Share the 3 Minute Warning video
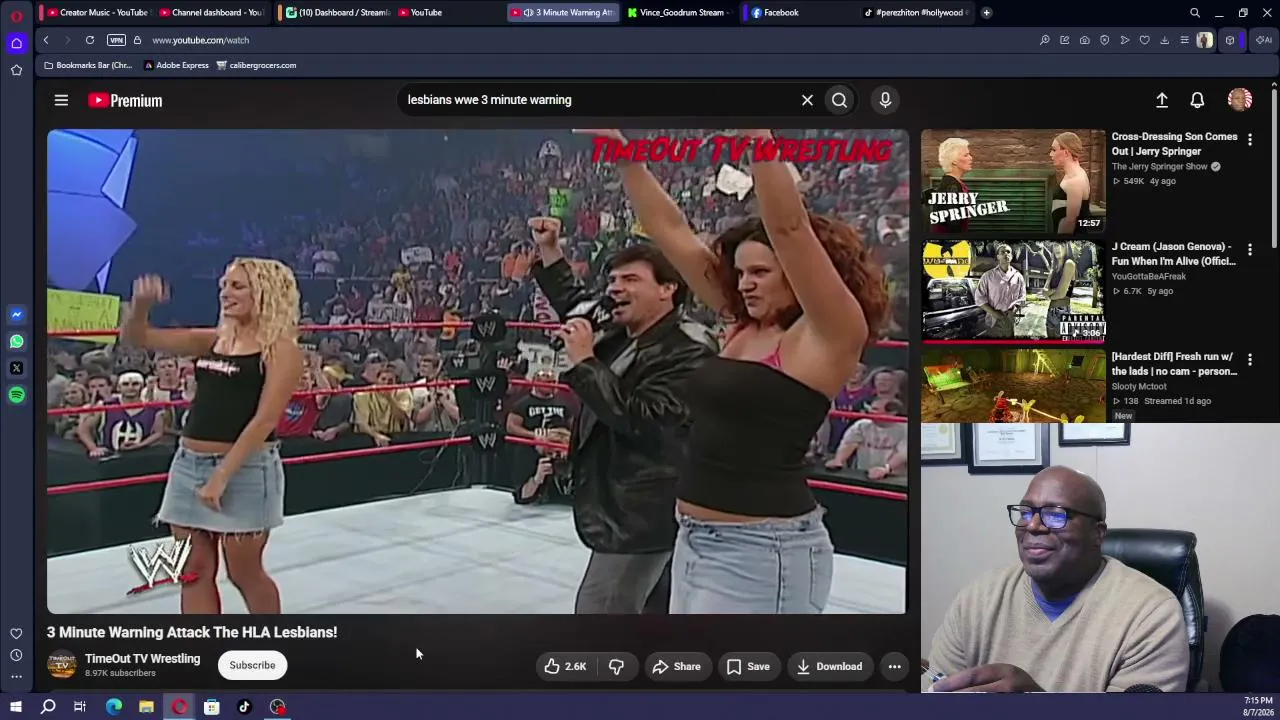The height and width of the screenshot is (720, 1280). (677, 666)
